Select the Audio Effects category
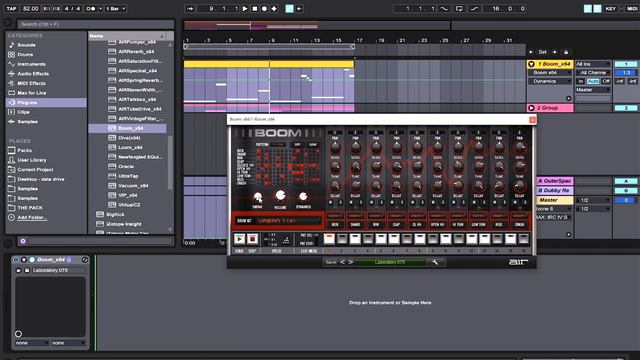The height and width of the screenshot is (360, 640). click(33, 73)
